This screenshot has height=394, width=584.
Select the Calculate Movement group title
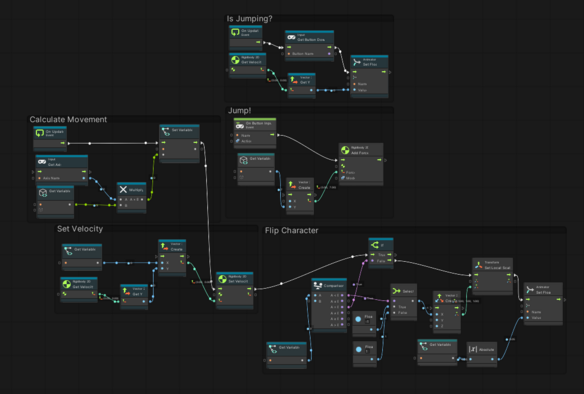tap(68, 120)
